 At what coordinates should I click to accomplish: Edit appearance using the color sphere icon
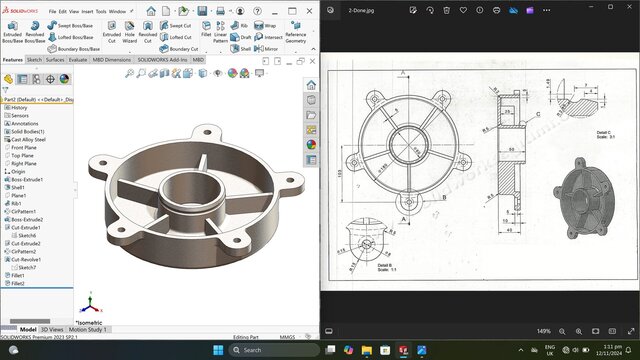232,73
